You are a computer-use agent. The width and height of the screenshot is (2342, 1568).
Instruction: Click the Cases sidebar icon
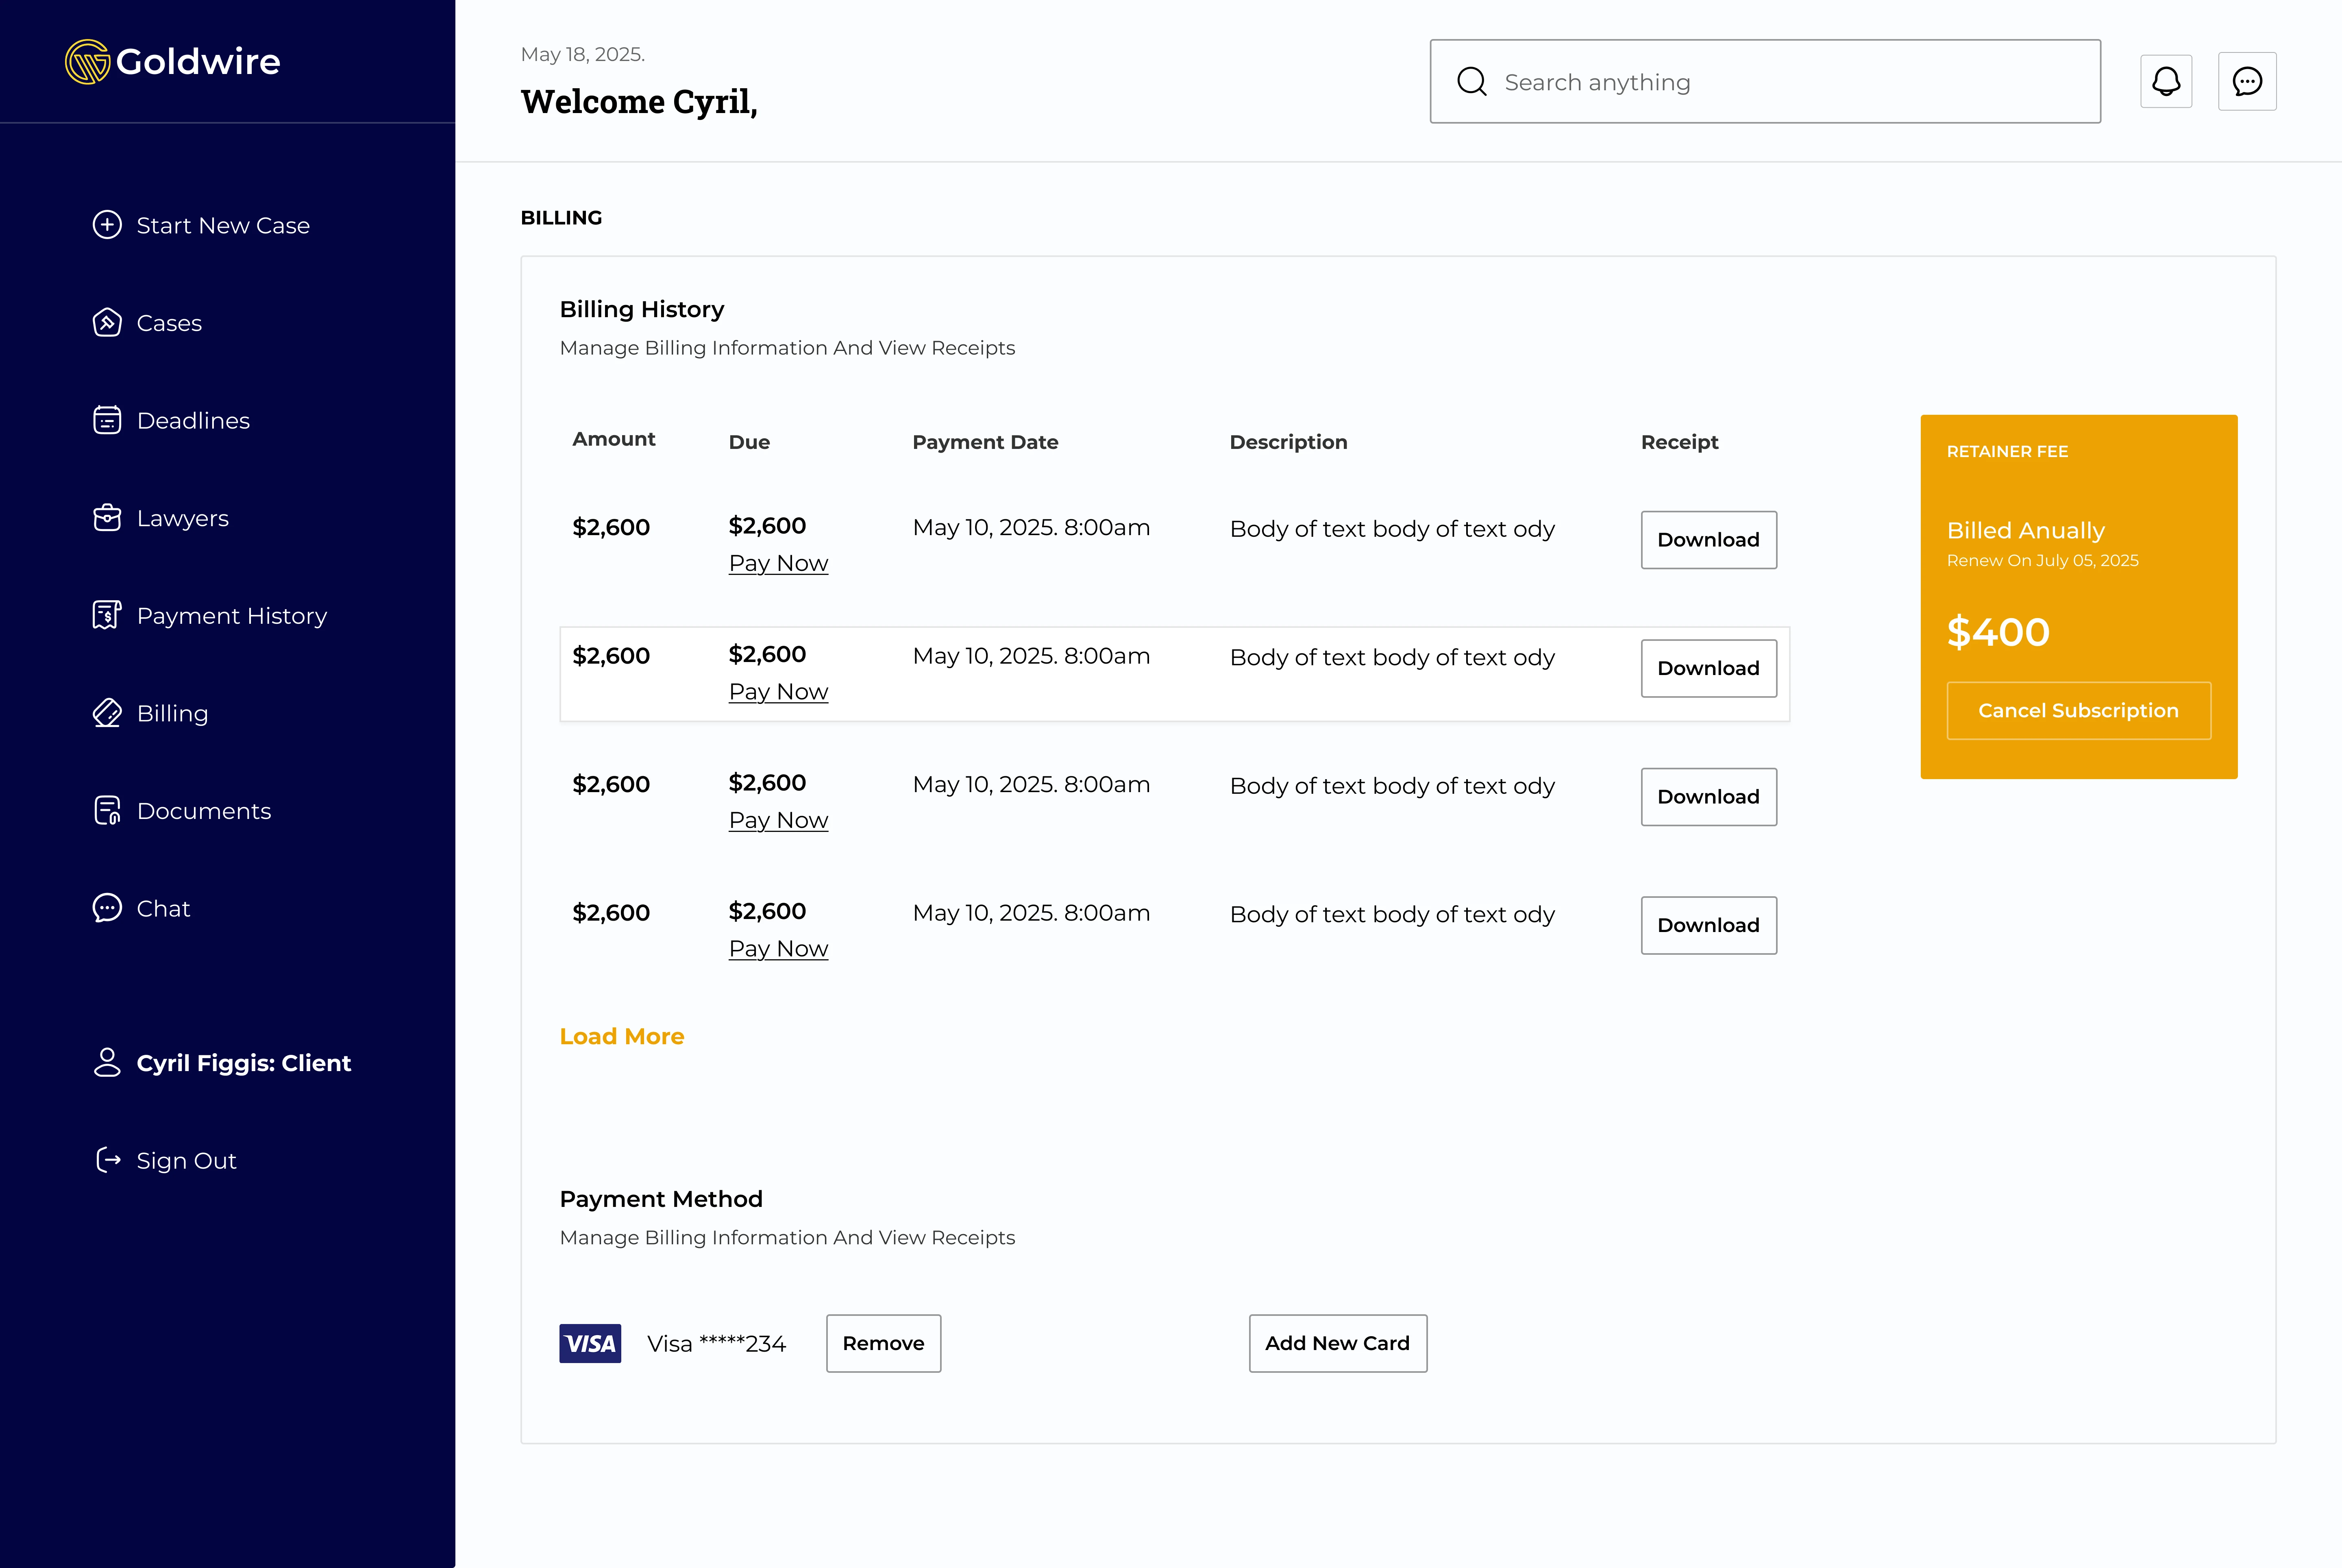click(x=107, y=323)
